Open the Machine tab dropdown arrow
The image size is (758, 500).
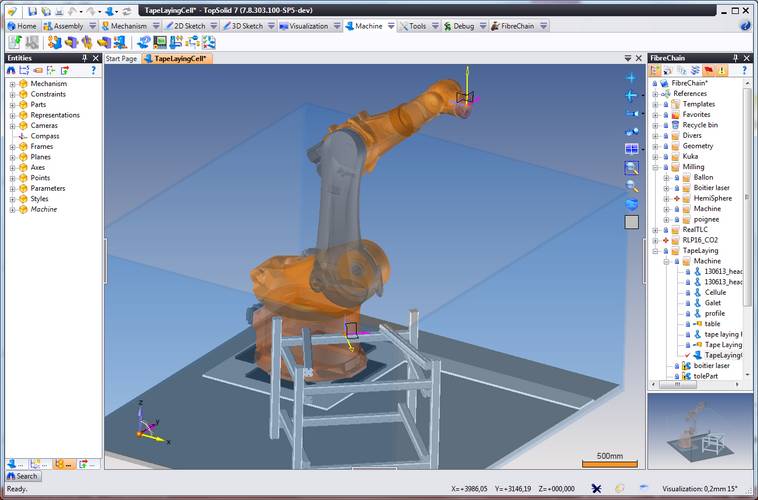point(391,26)
